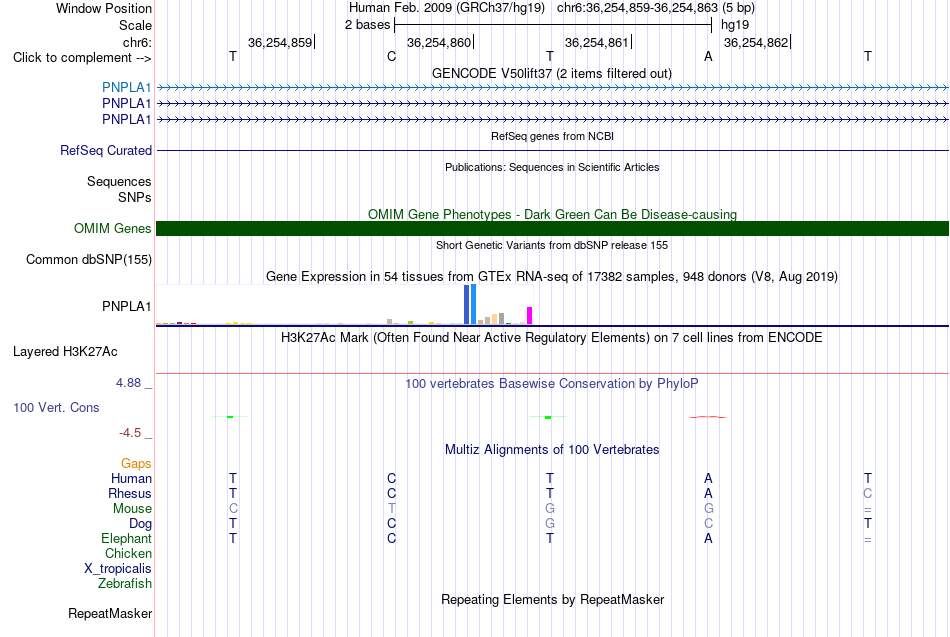Click the PhyloP upper limit value 4.88
This screenshot has width=950, height=637.
128,383
